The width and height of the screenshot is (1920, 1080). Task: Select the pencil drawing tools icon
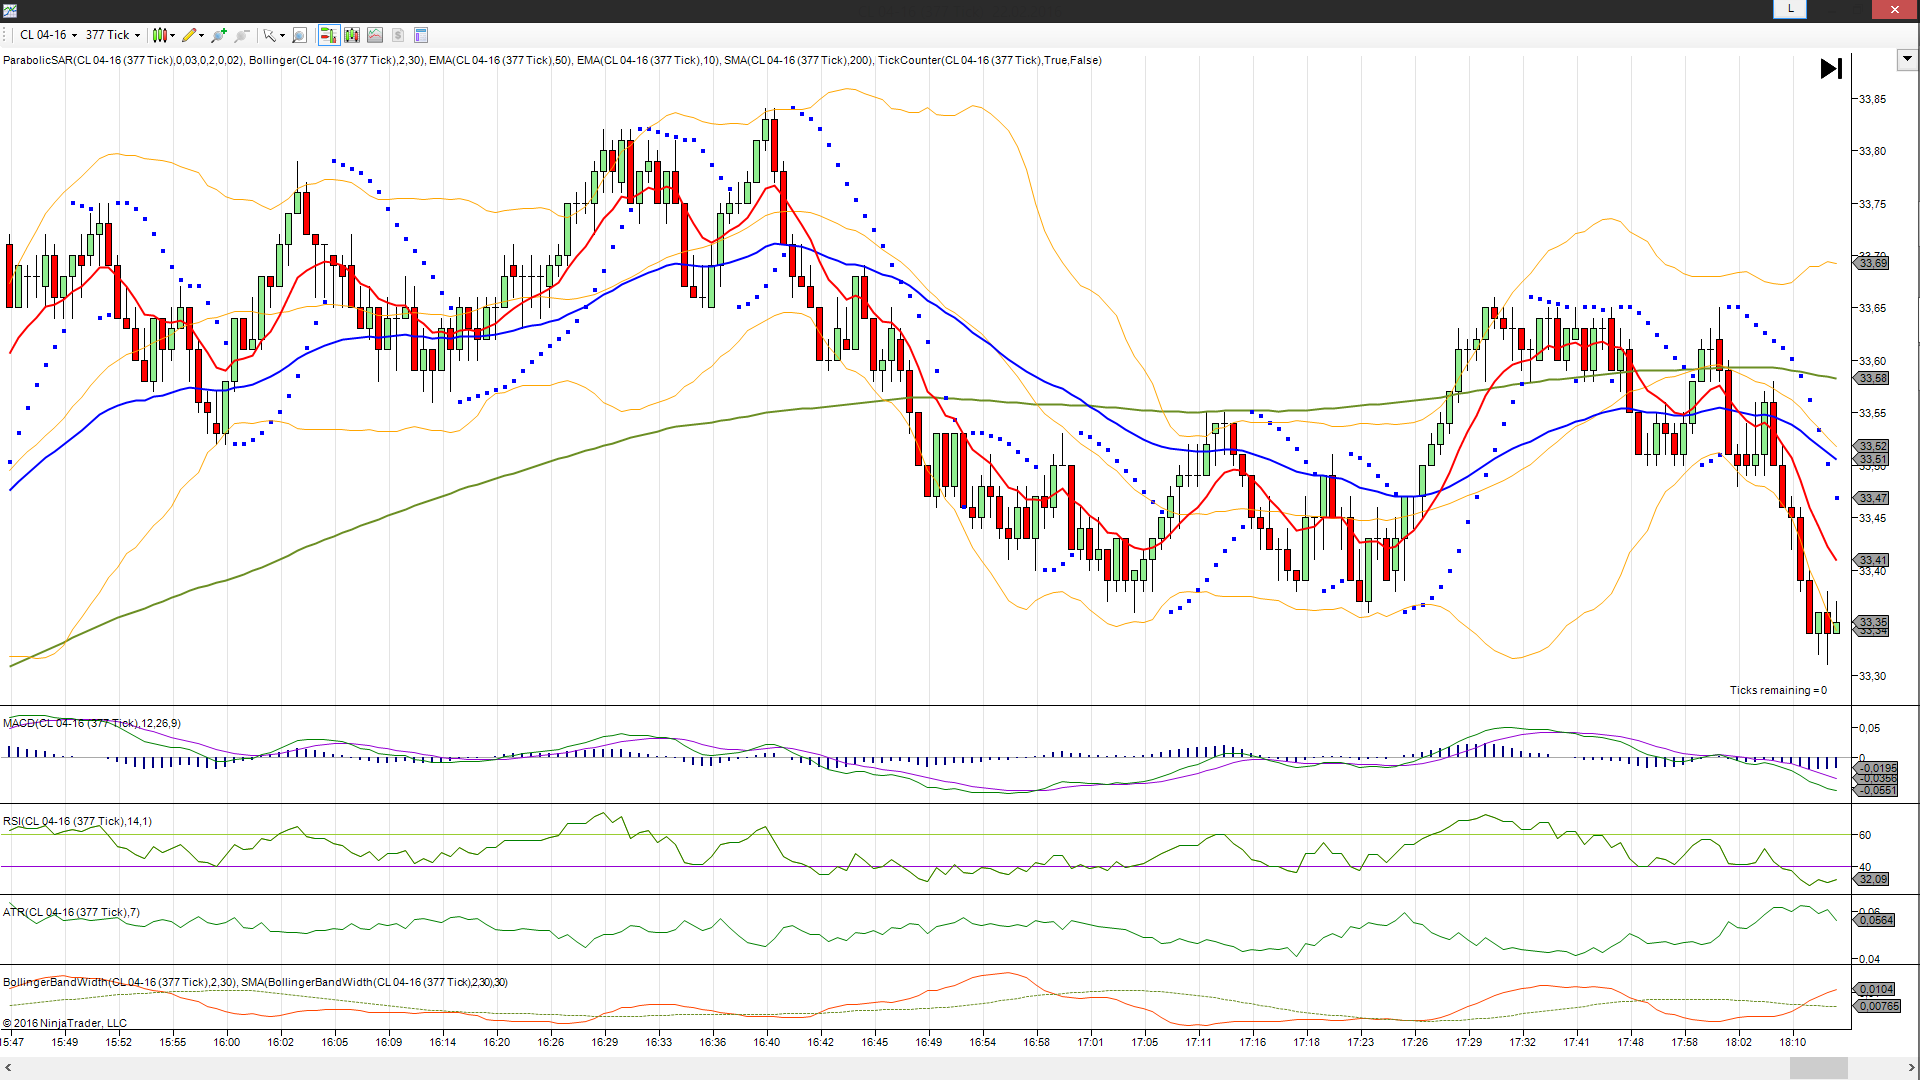(x=191, y=35)
